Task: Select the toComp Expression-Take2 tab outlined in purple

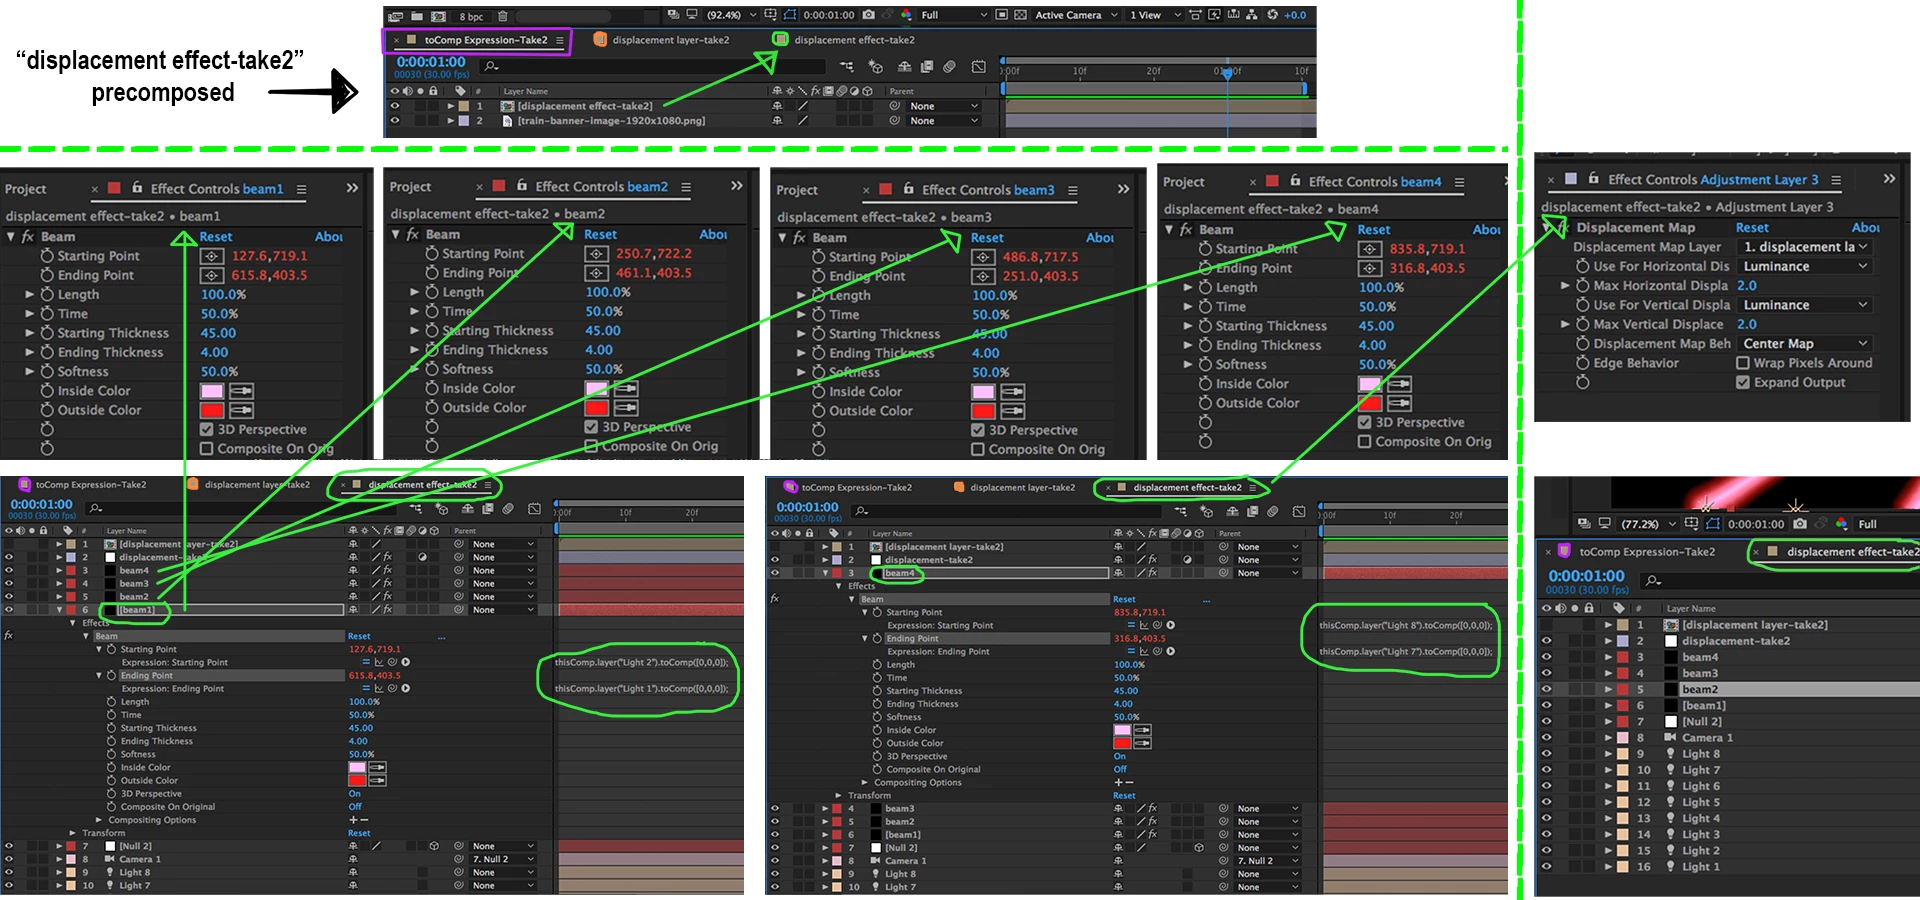Action: [477, 40]
